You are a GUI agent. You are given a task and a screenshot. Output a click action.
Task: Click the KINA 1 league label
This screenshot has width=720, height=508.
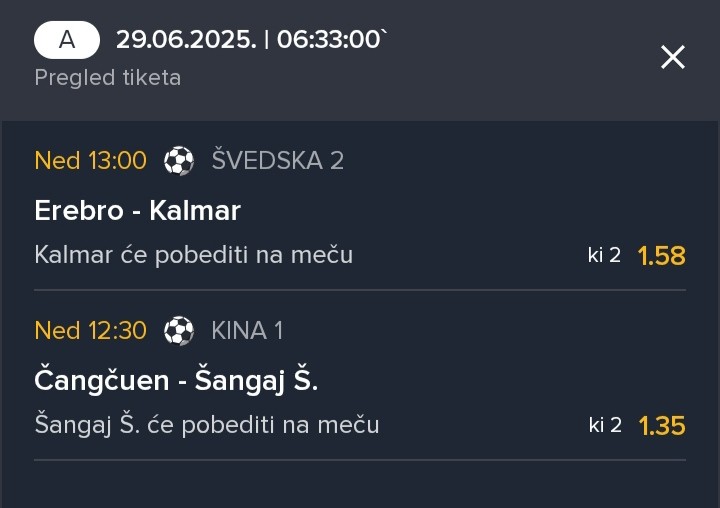247,331
